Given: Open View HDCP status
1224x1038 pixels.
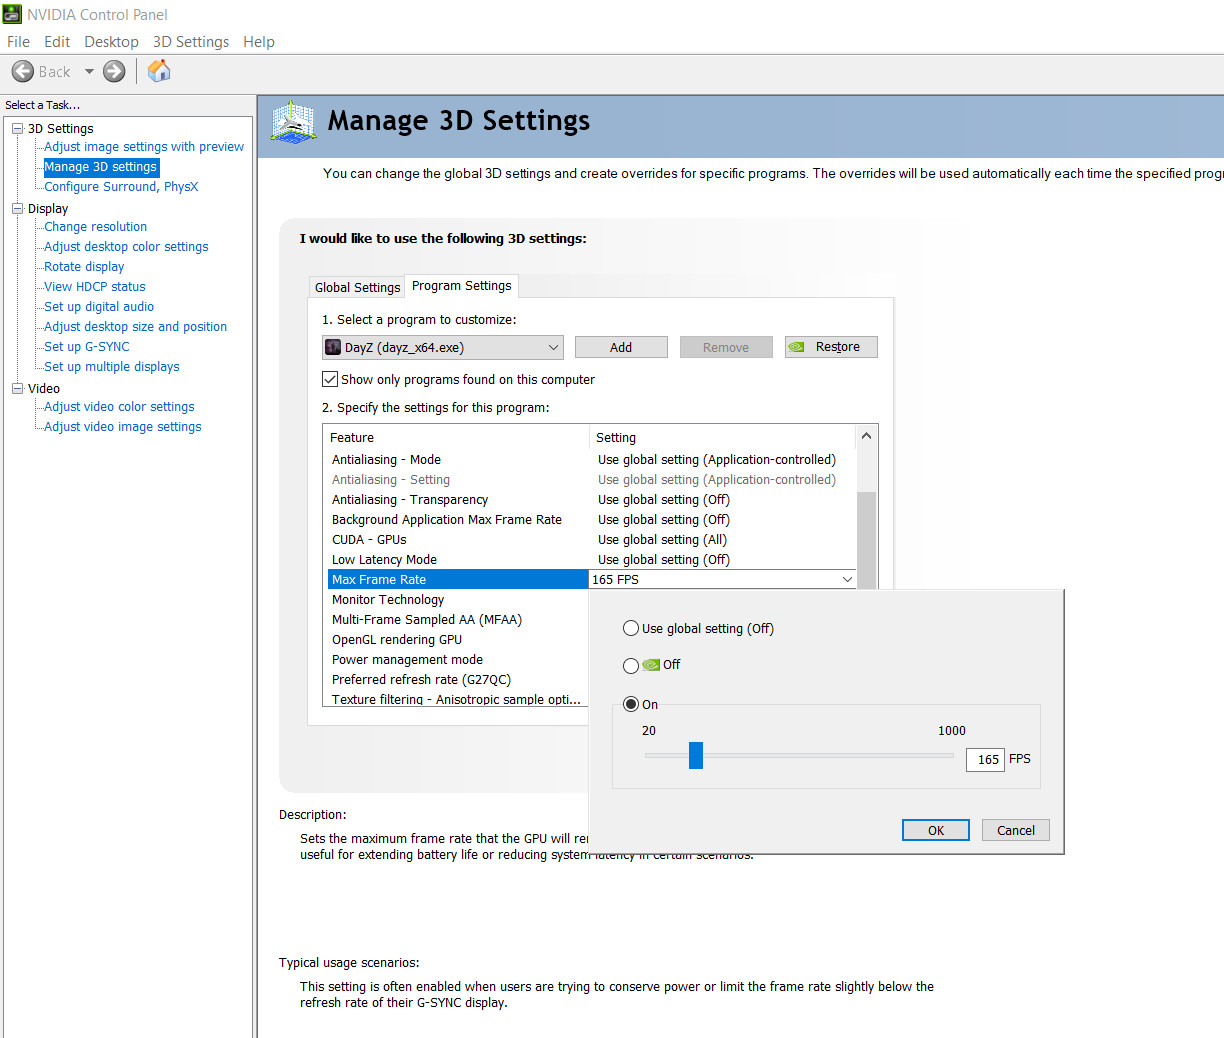Looking at the screenshot, I should [x=95, y=286].
